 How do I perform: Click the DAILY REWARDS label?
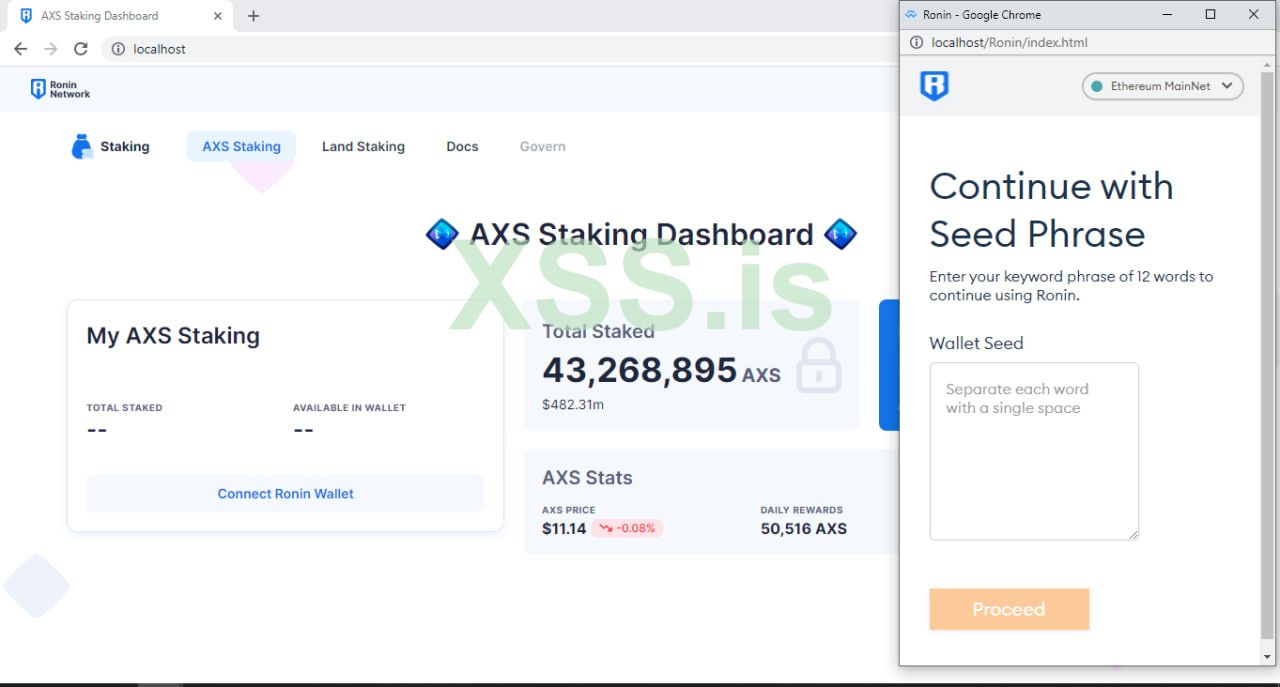click(801, 510)
